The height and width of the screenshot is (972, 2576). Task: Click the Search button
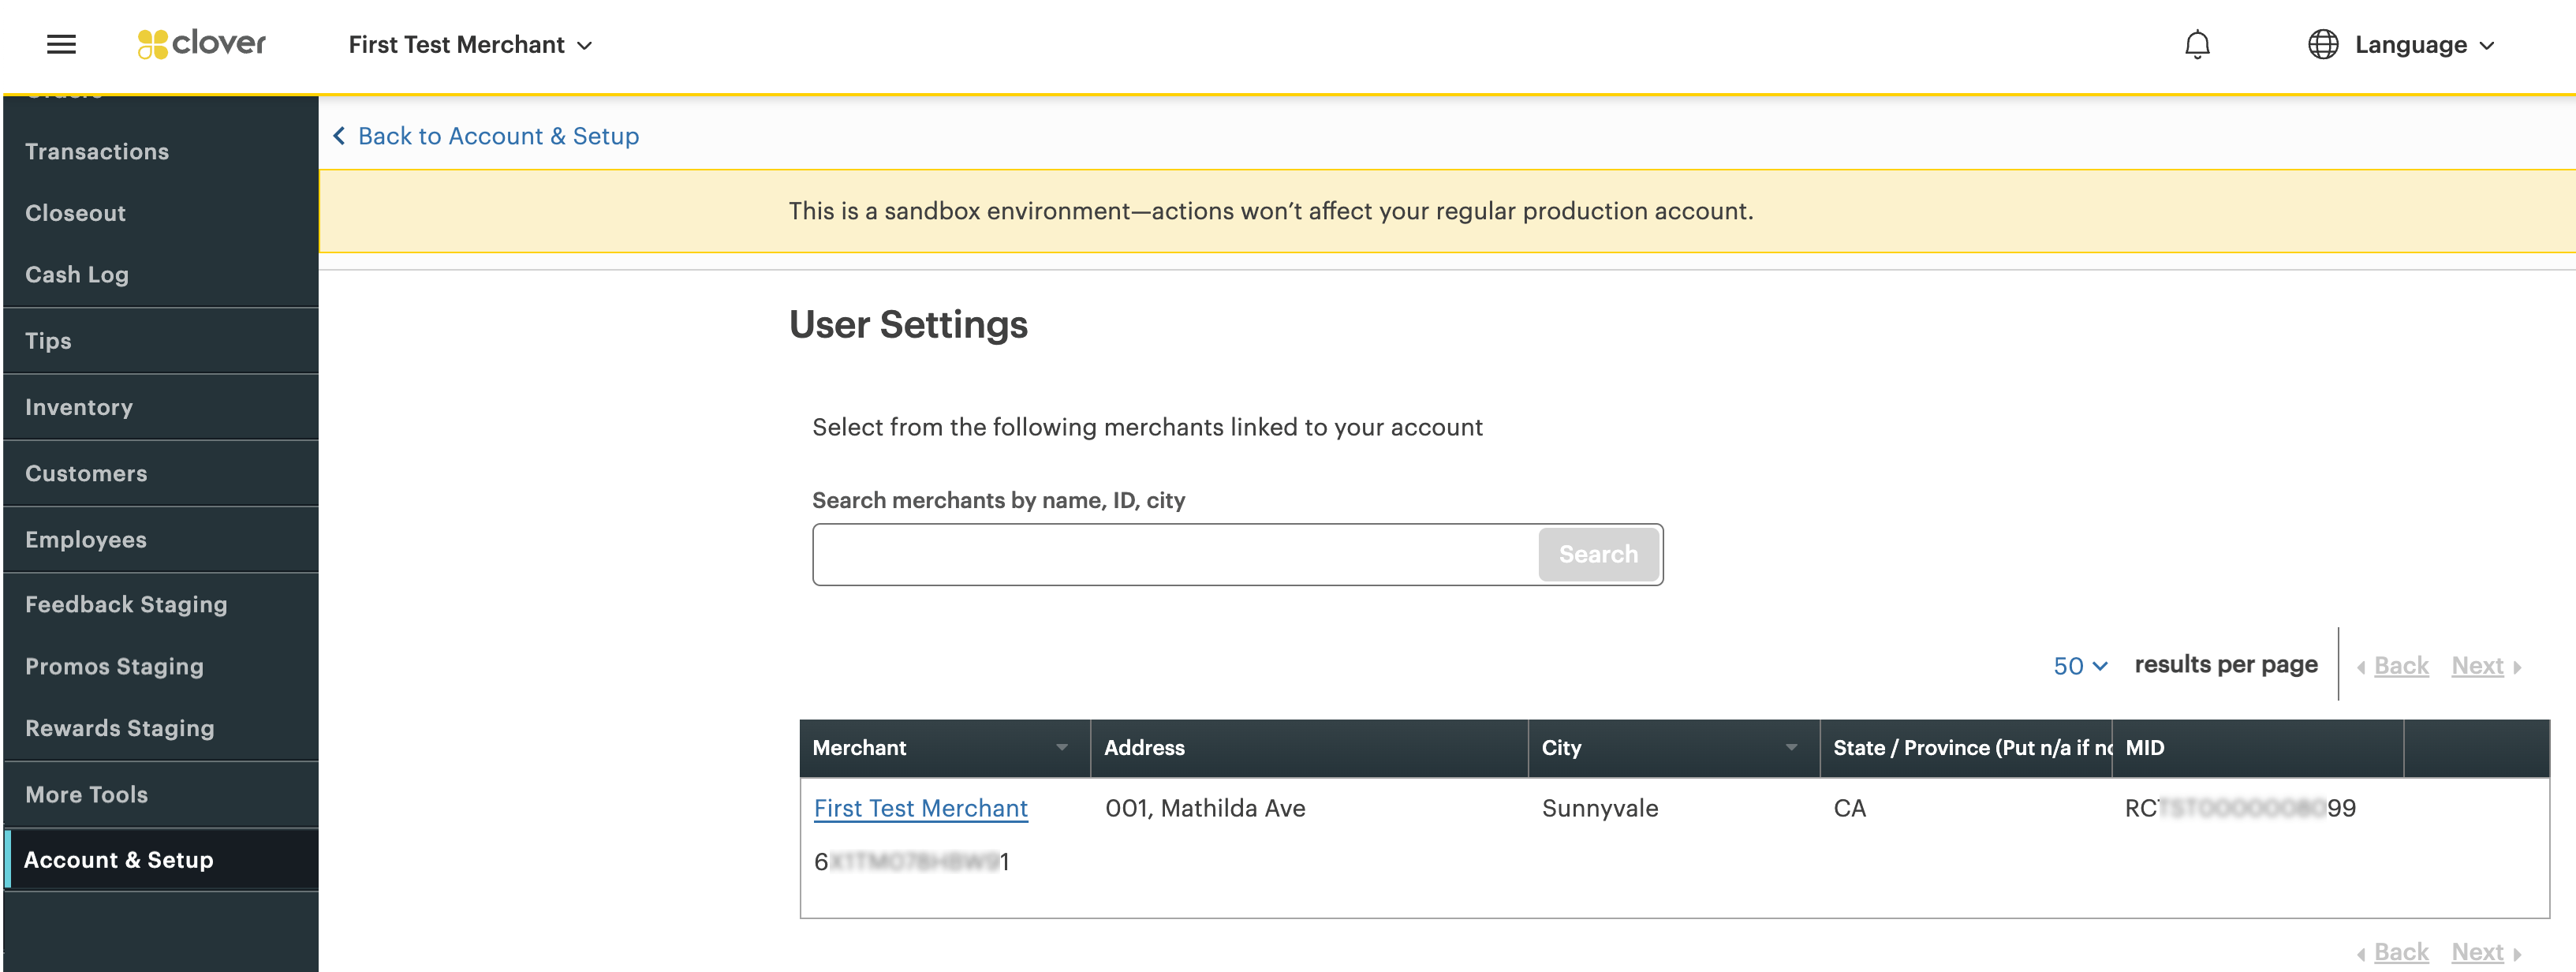1597,555
